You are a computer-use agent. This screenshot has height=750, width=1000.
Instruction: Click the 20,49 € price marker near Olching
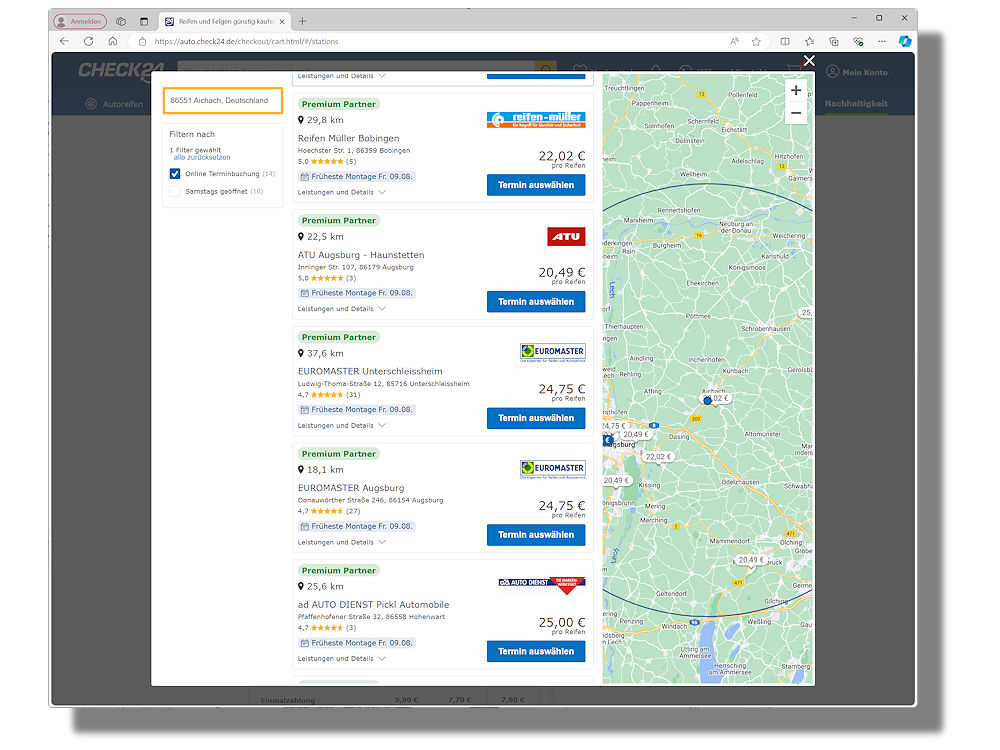click(x=751, y=560)
